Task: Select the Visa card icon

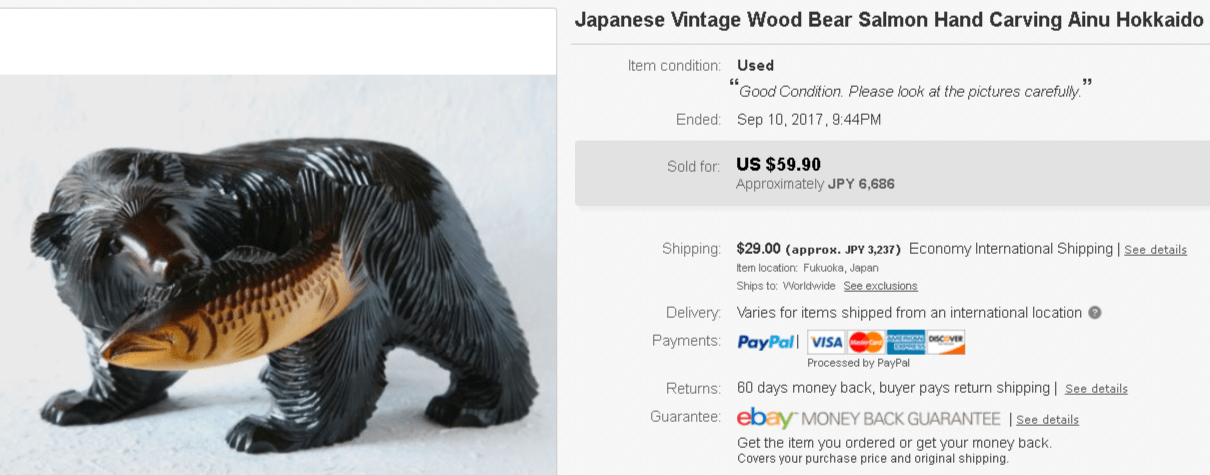Action: 826,342
